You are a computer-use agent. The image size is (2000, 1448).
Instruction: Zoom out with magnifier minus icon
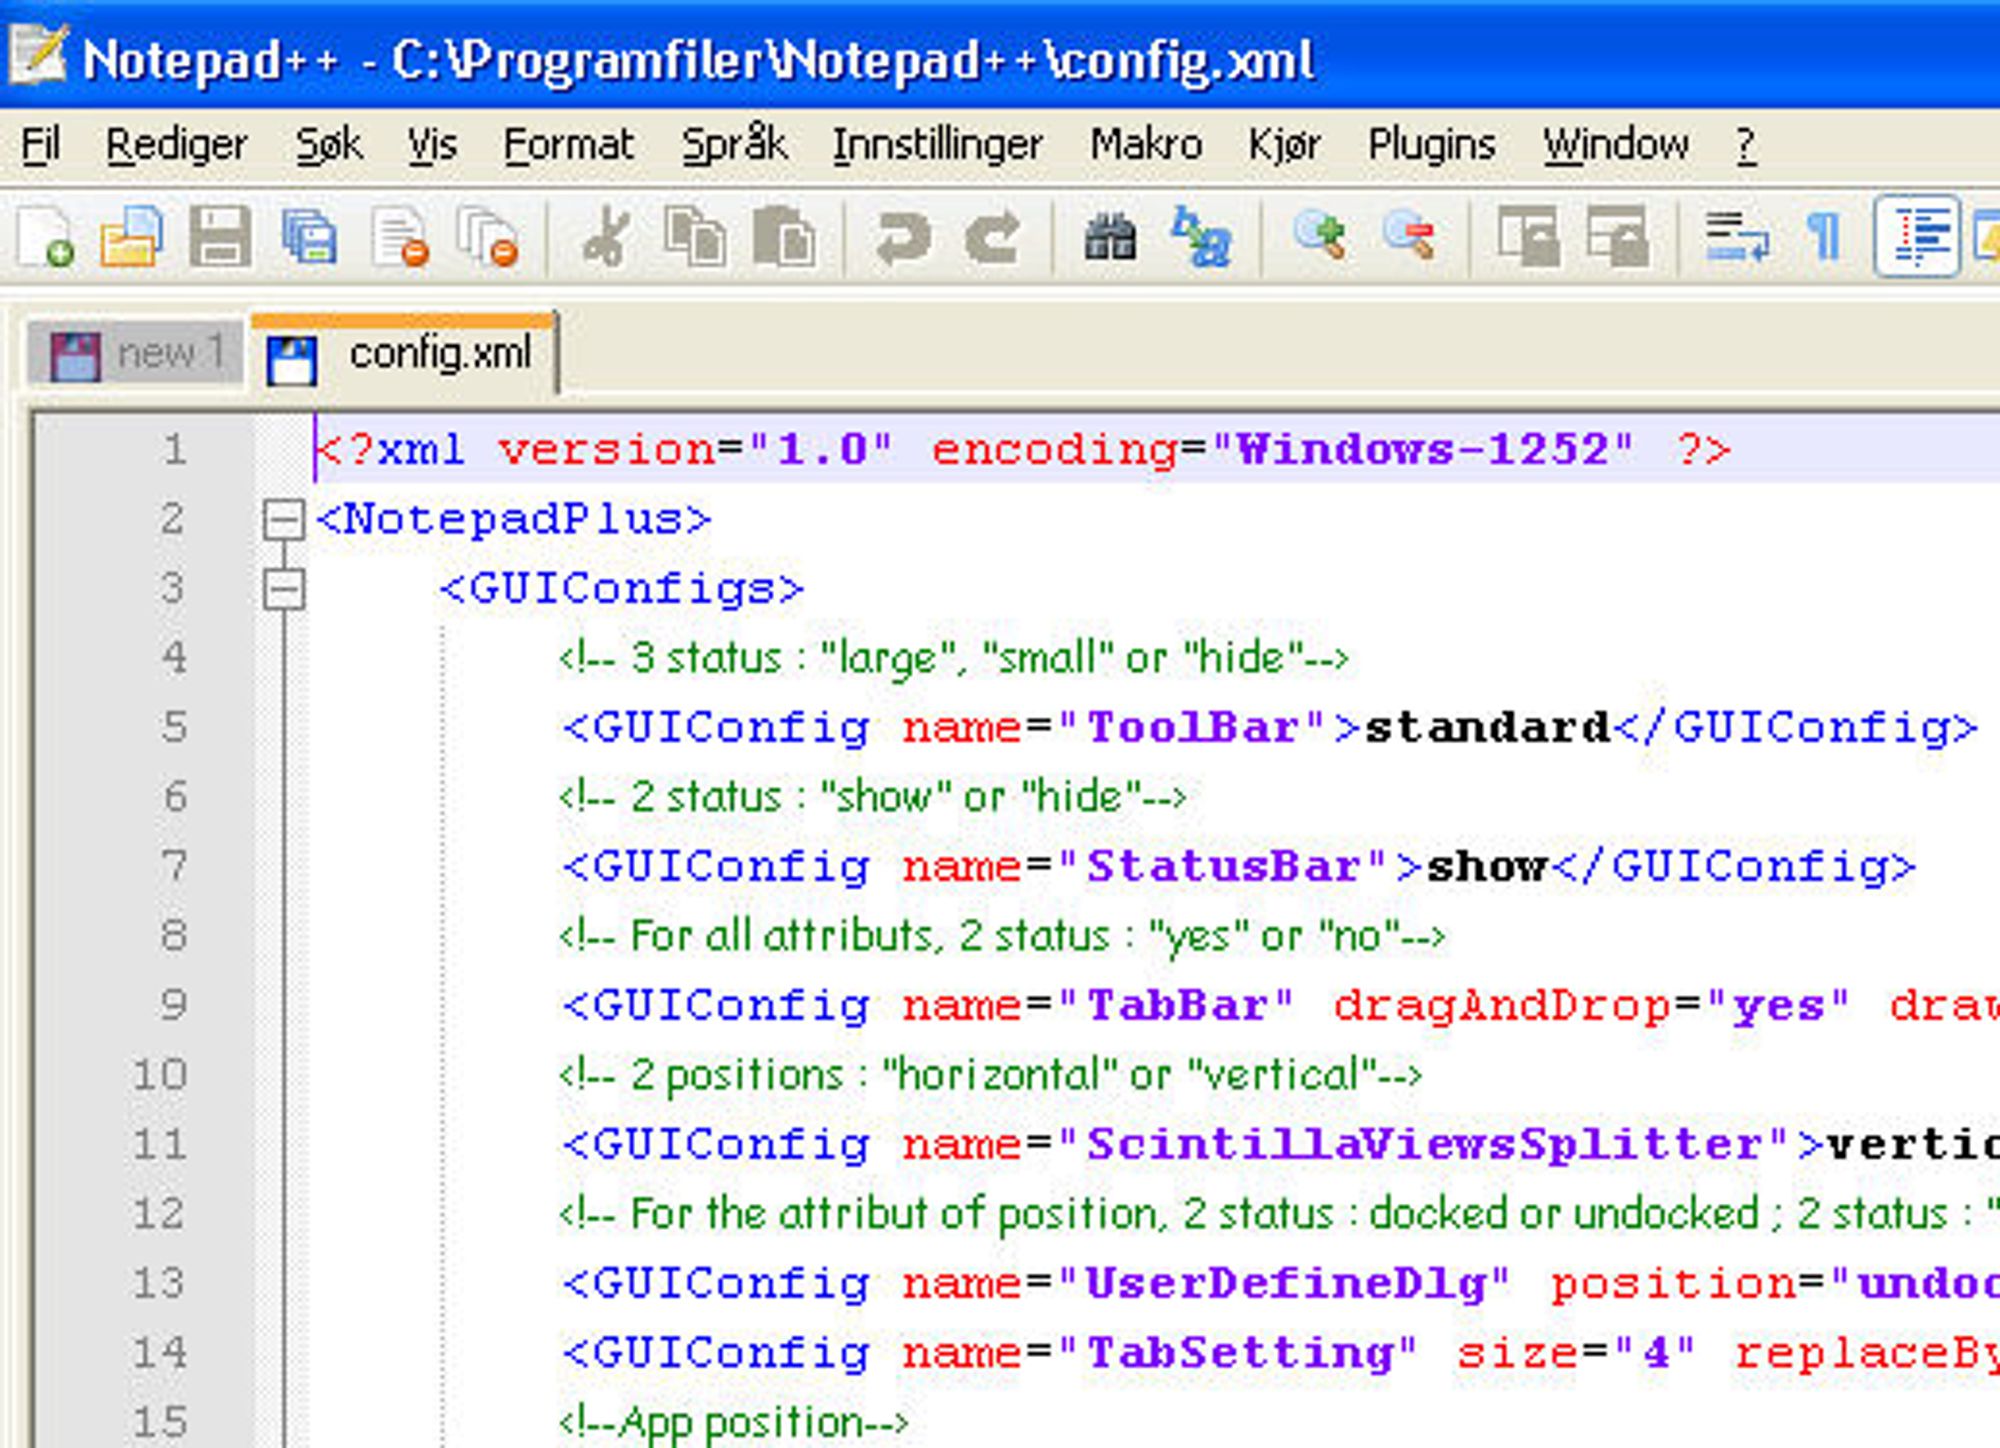1408,236
